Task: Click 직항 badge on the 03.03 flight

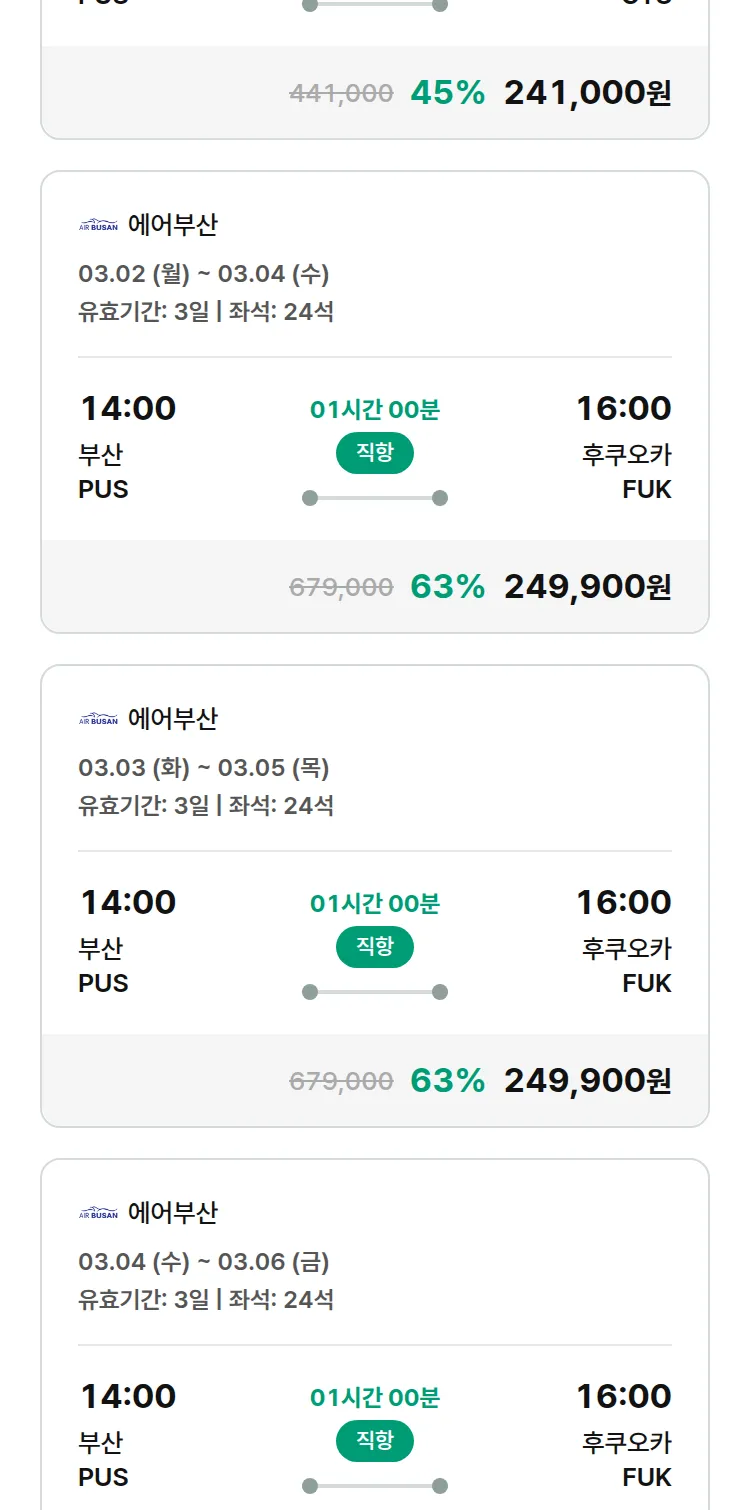Action: (x=375, y=947)
